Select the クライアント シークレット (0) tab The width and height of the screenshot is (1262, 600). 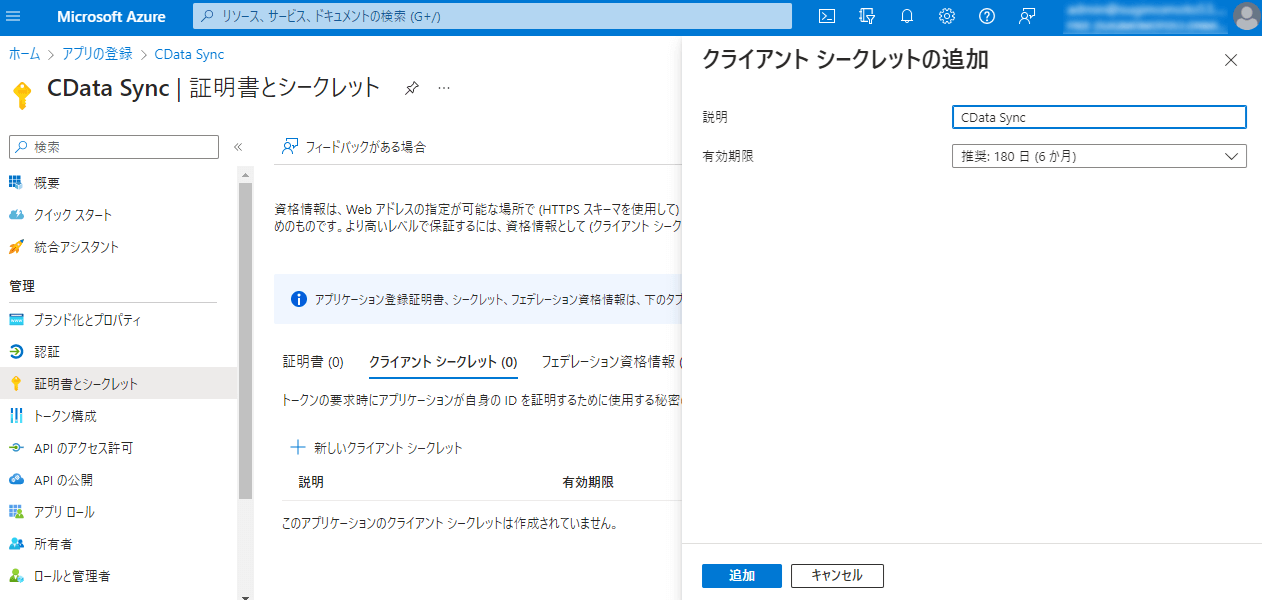[443, 362]
